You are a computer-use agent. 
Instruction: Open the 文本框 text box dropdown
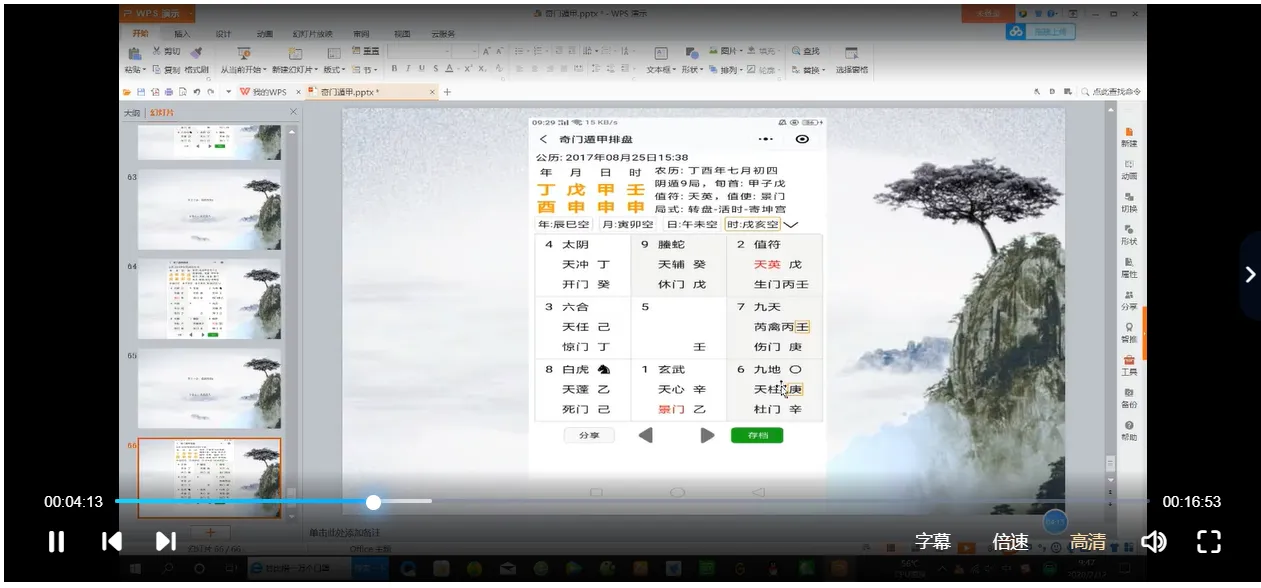[660, 70]
